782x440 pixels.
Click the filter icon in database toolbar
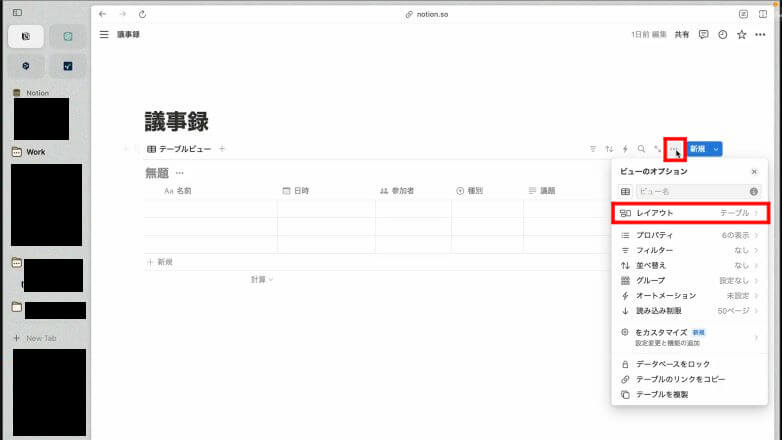tap(592, 149)
